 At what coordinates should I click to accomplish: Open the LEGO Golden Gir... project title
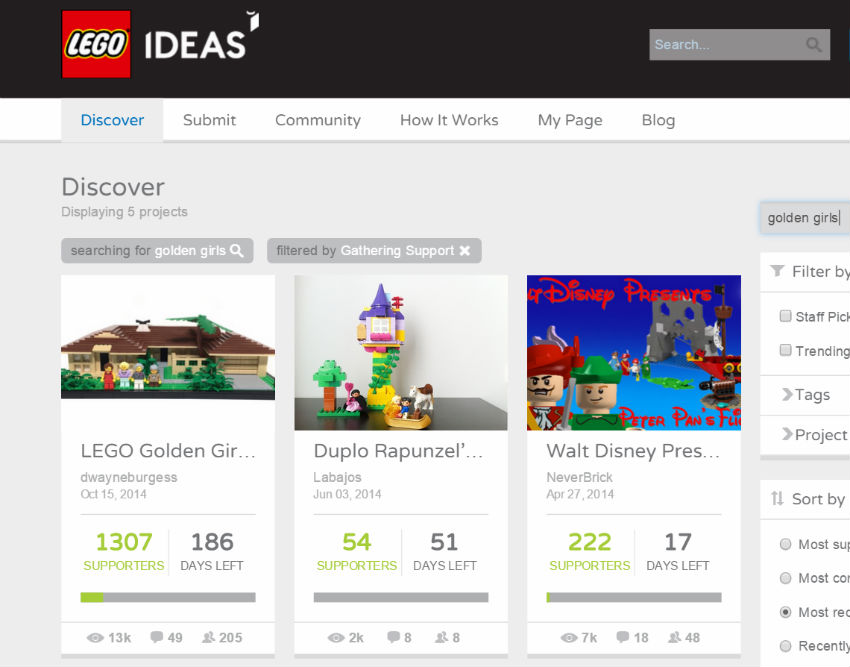coord(168,451)
